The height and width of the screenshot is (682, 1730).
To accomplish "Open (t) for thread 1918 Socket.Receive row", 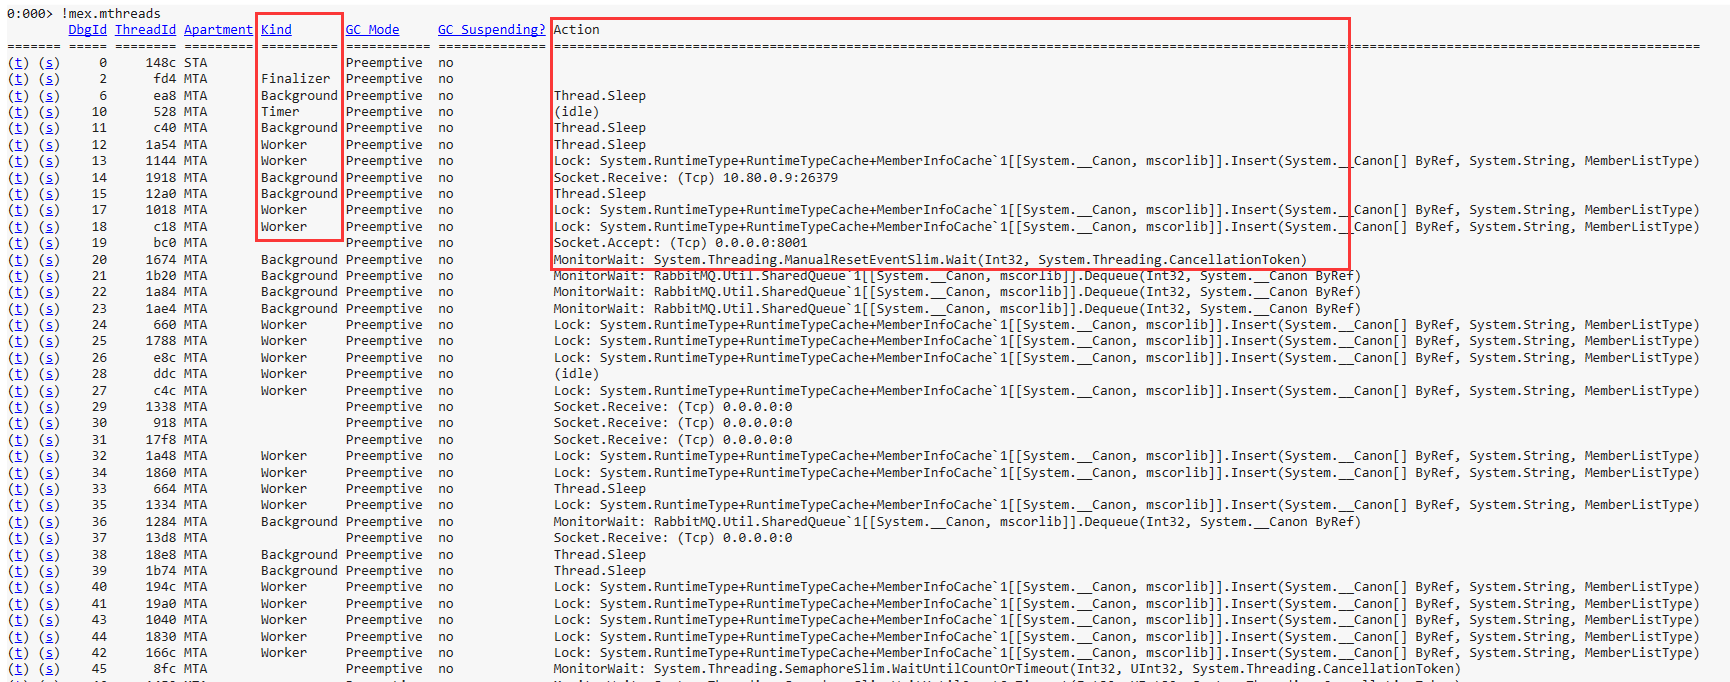I will click(x=18, y=177).
